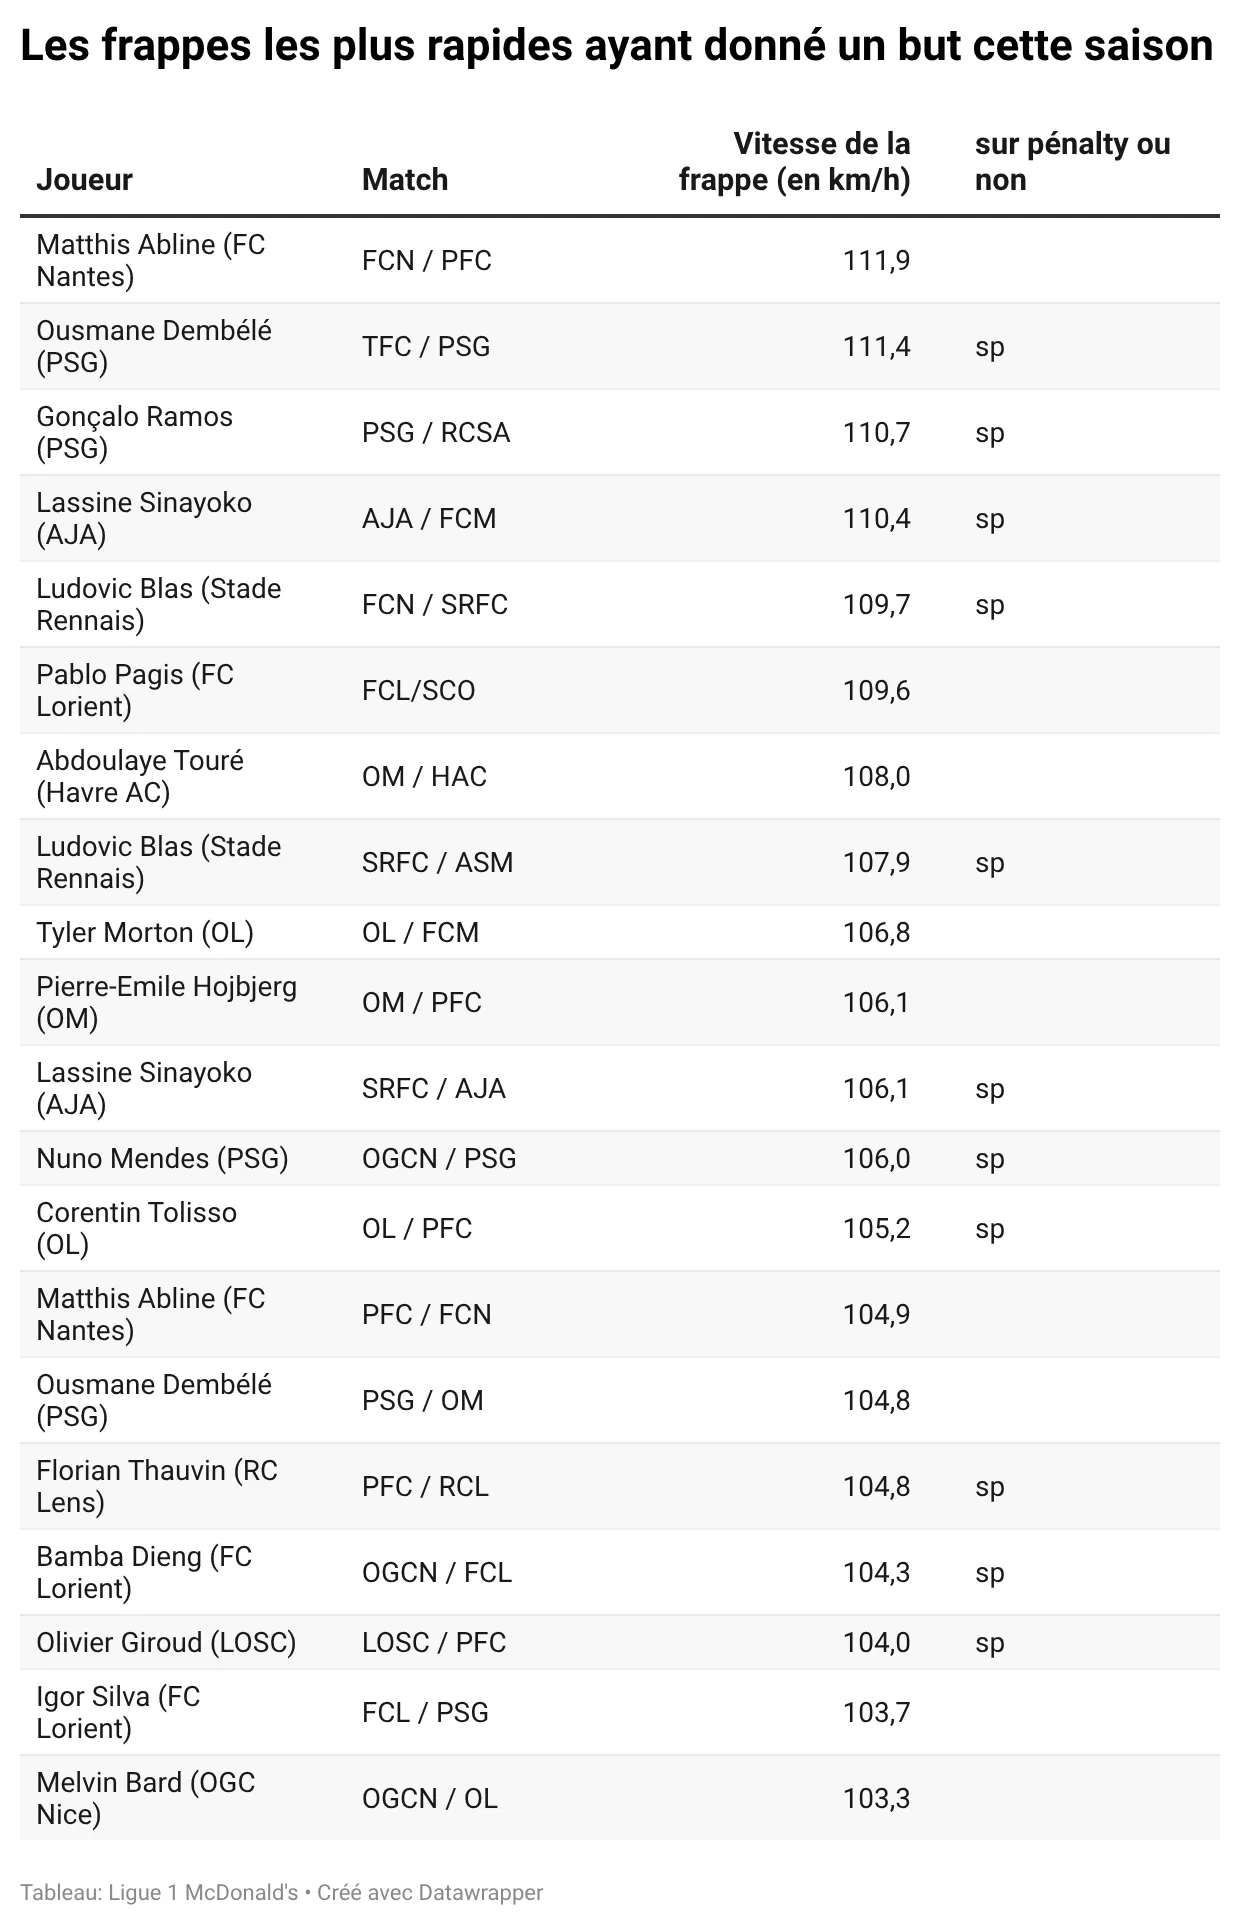Click the "Créé avec Datawrapper" footer text
Image resolution: width=1240 pixels, height=1926 pixels.
[430, 1892]
